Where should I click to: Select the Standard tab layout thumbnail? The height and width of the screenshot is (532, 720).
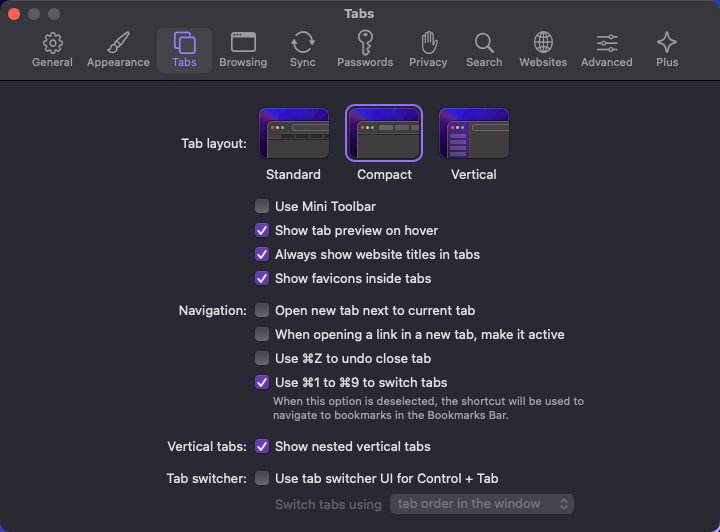294,133
